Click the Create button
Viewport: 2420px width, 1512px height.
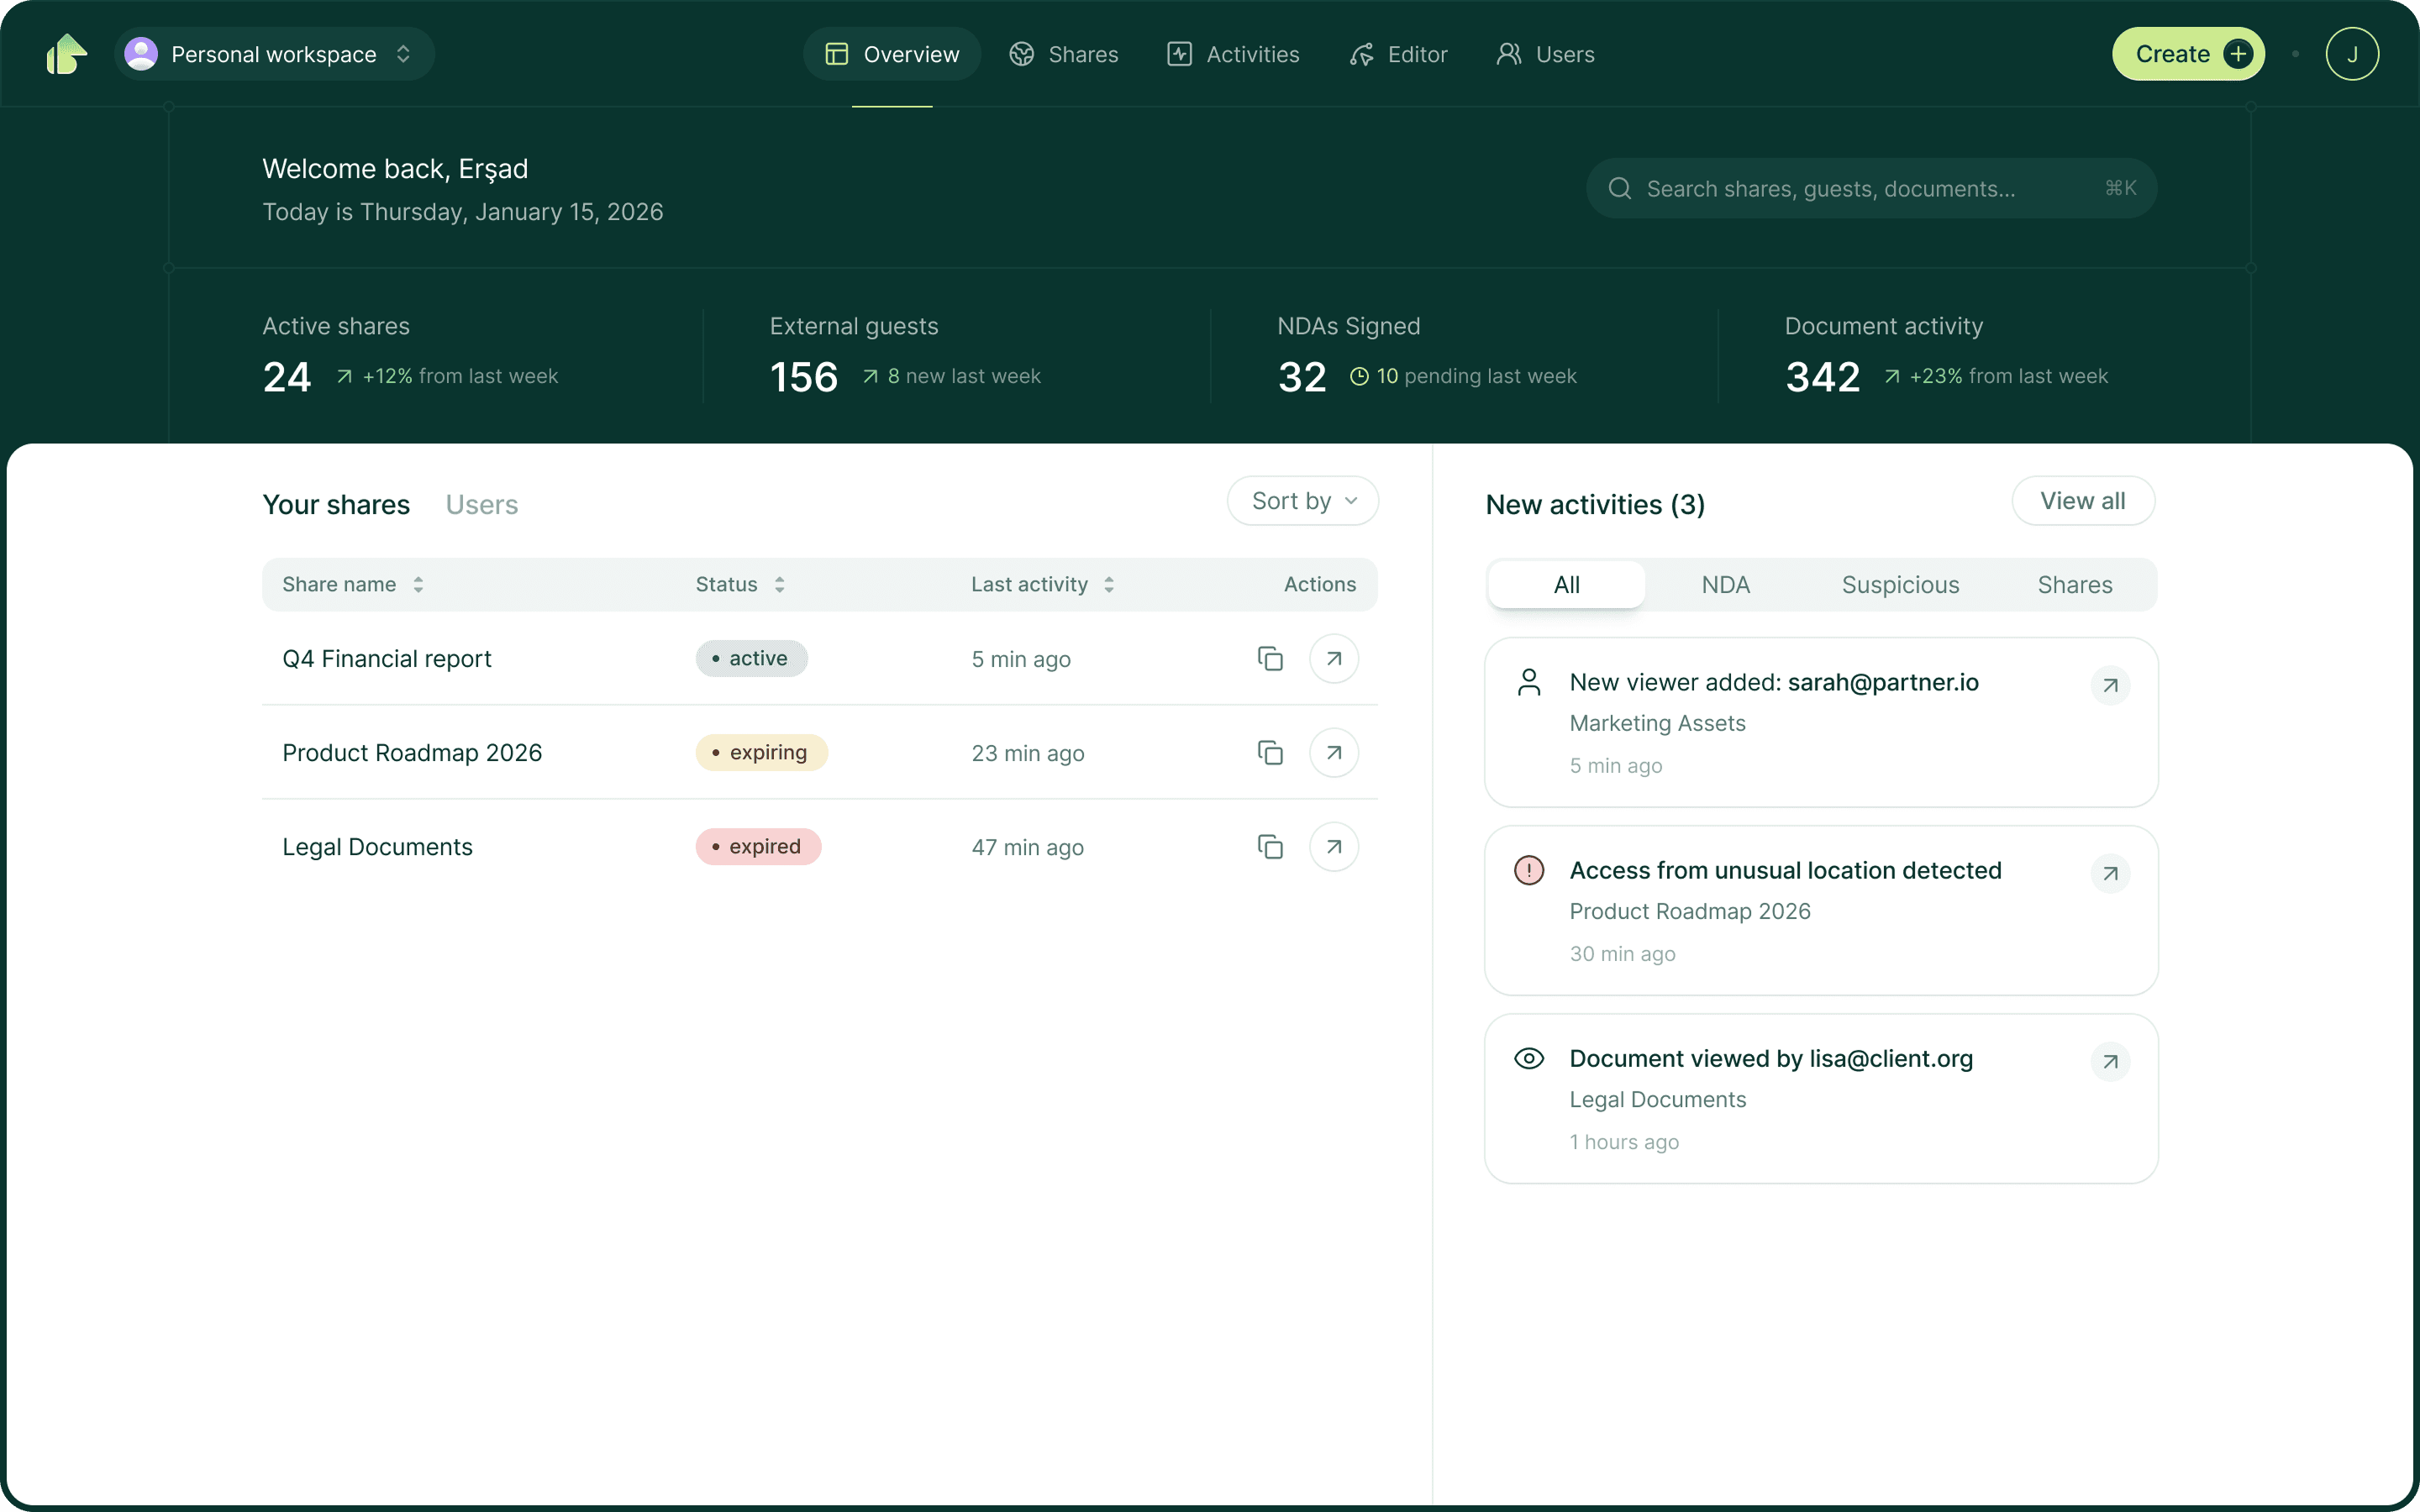2188,54
